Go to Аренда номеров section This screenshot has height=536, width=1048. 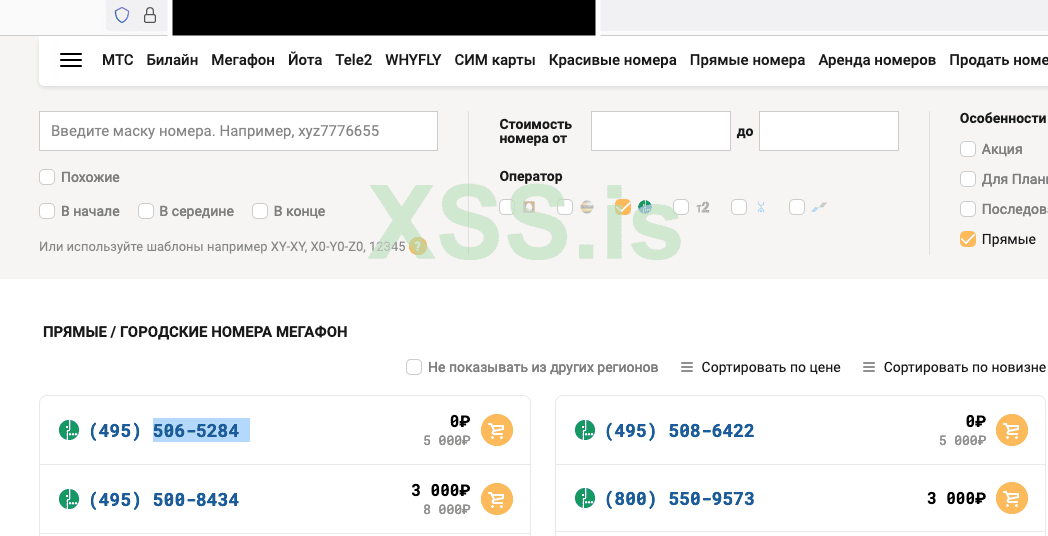(877, 60)
